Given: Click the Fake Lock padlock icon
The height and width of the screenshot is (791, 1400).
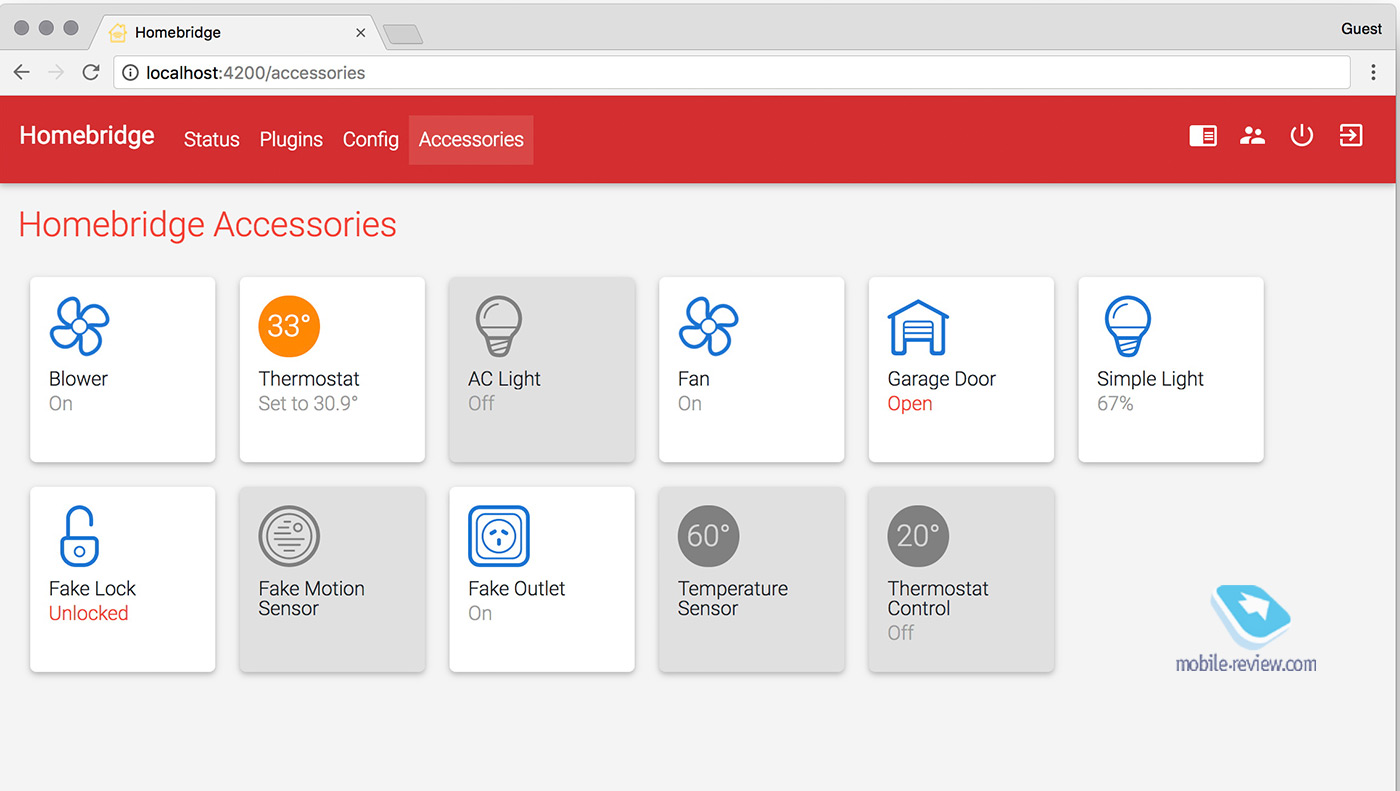Looking at the screenshot, I should point(79,536).
